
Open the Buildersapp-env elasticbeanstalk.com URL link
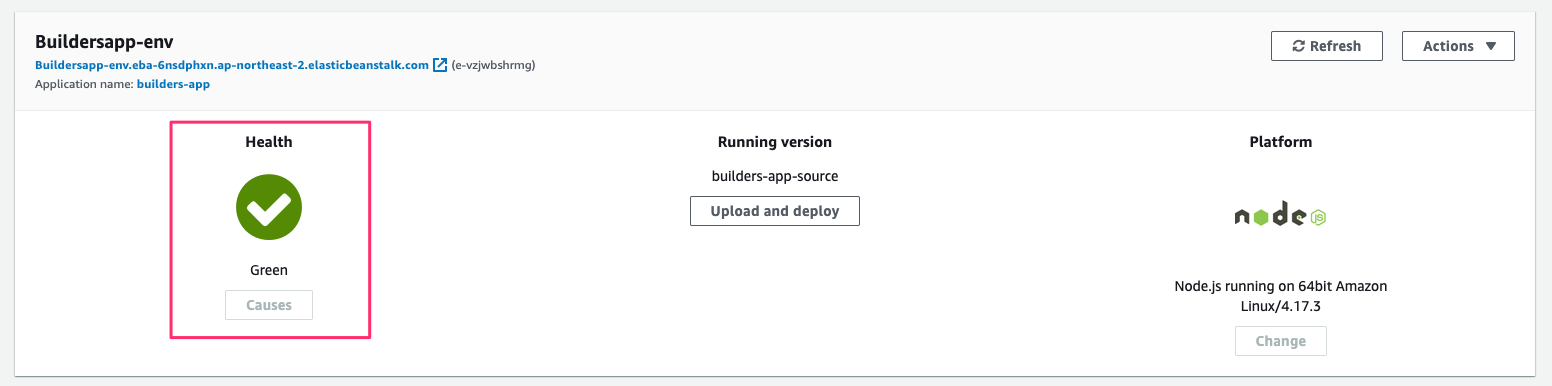coord(231,65)
